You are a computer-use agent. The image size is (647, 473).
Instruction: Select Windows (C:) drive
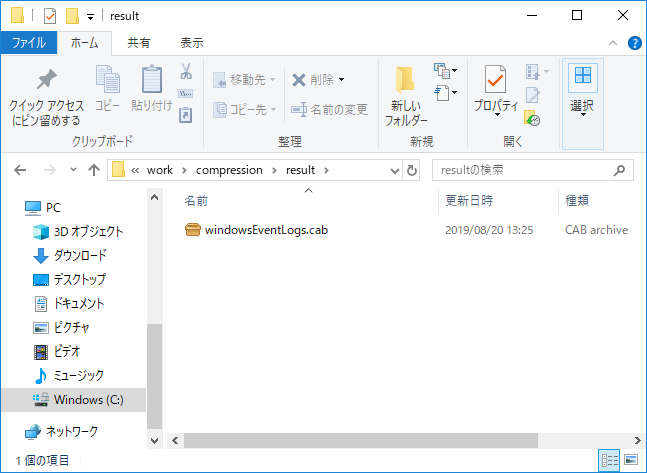(x=73, y=400)
